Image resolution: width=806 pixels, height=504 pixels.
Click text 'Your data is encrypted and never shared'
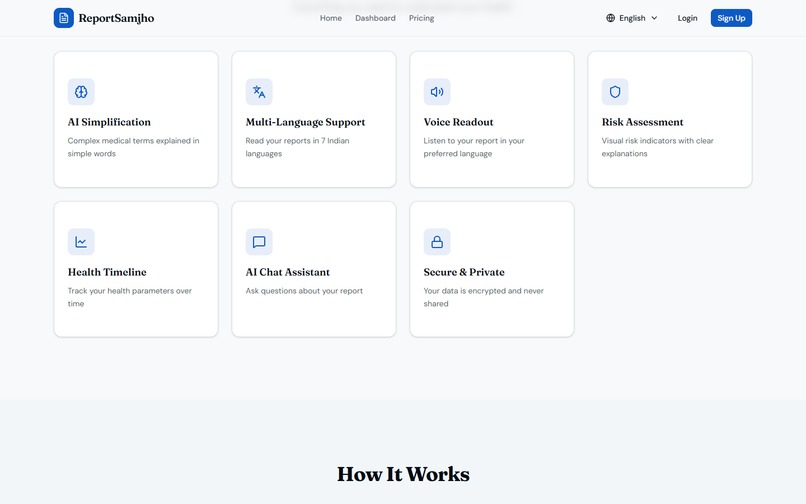[484, 297]
